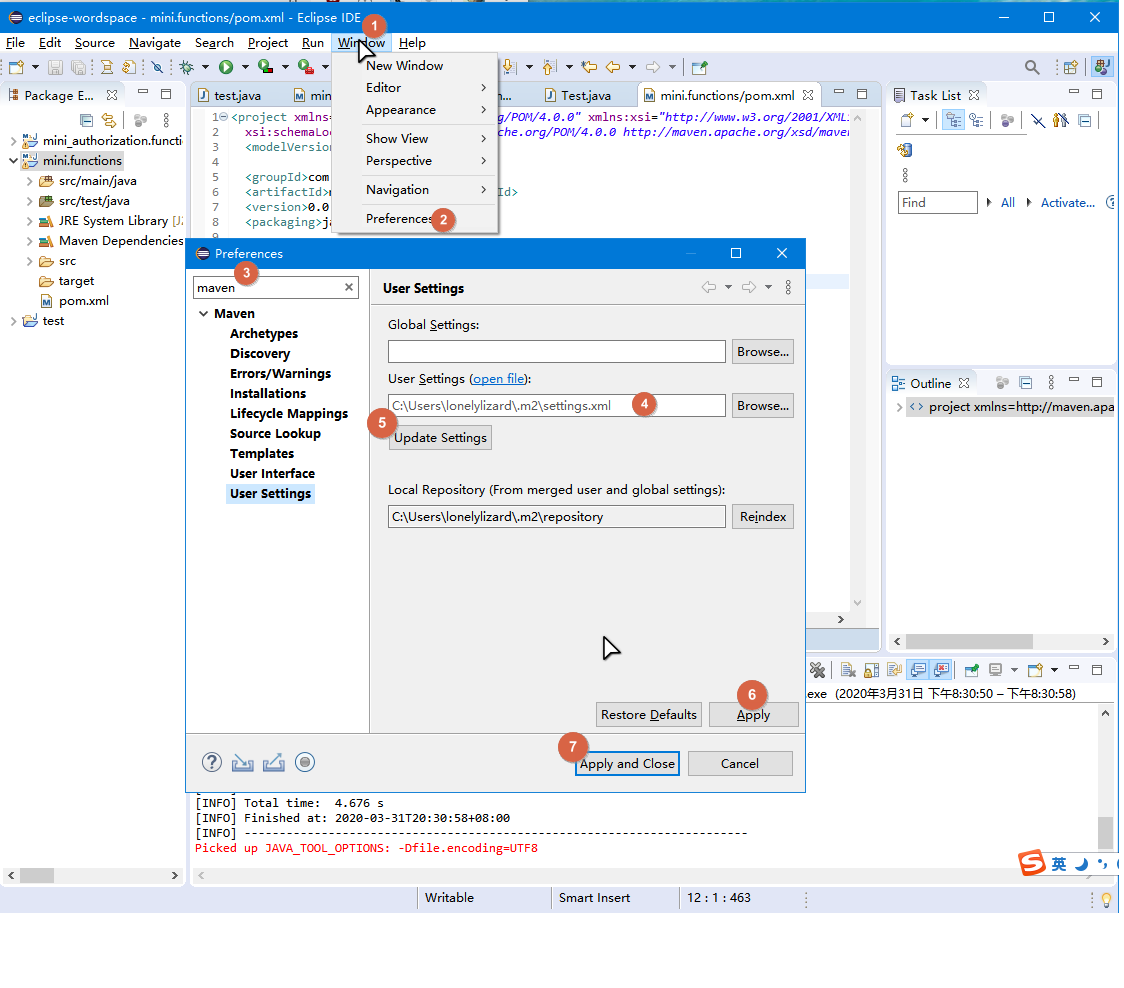
Task: Click the export preferences icon in dialog
Action: point(274,762)
